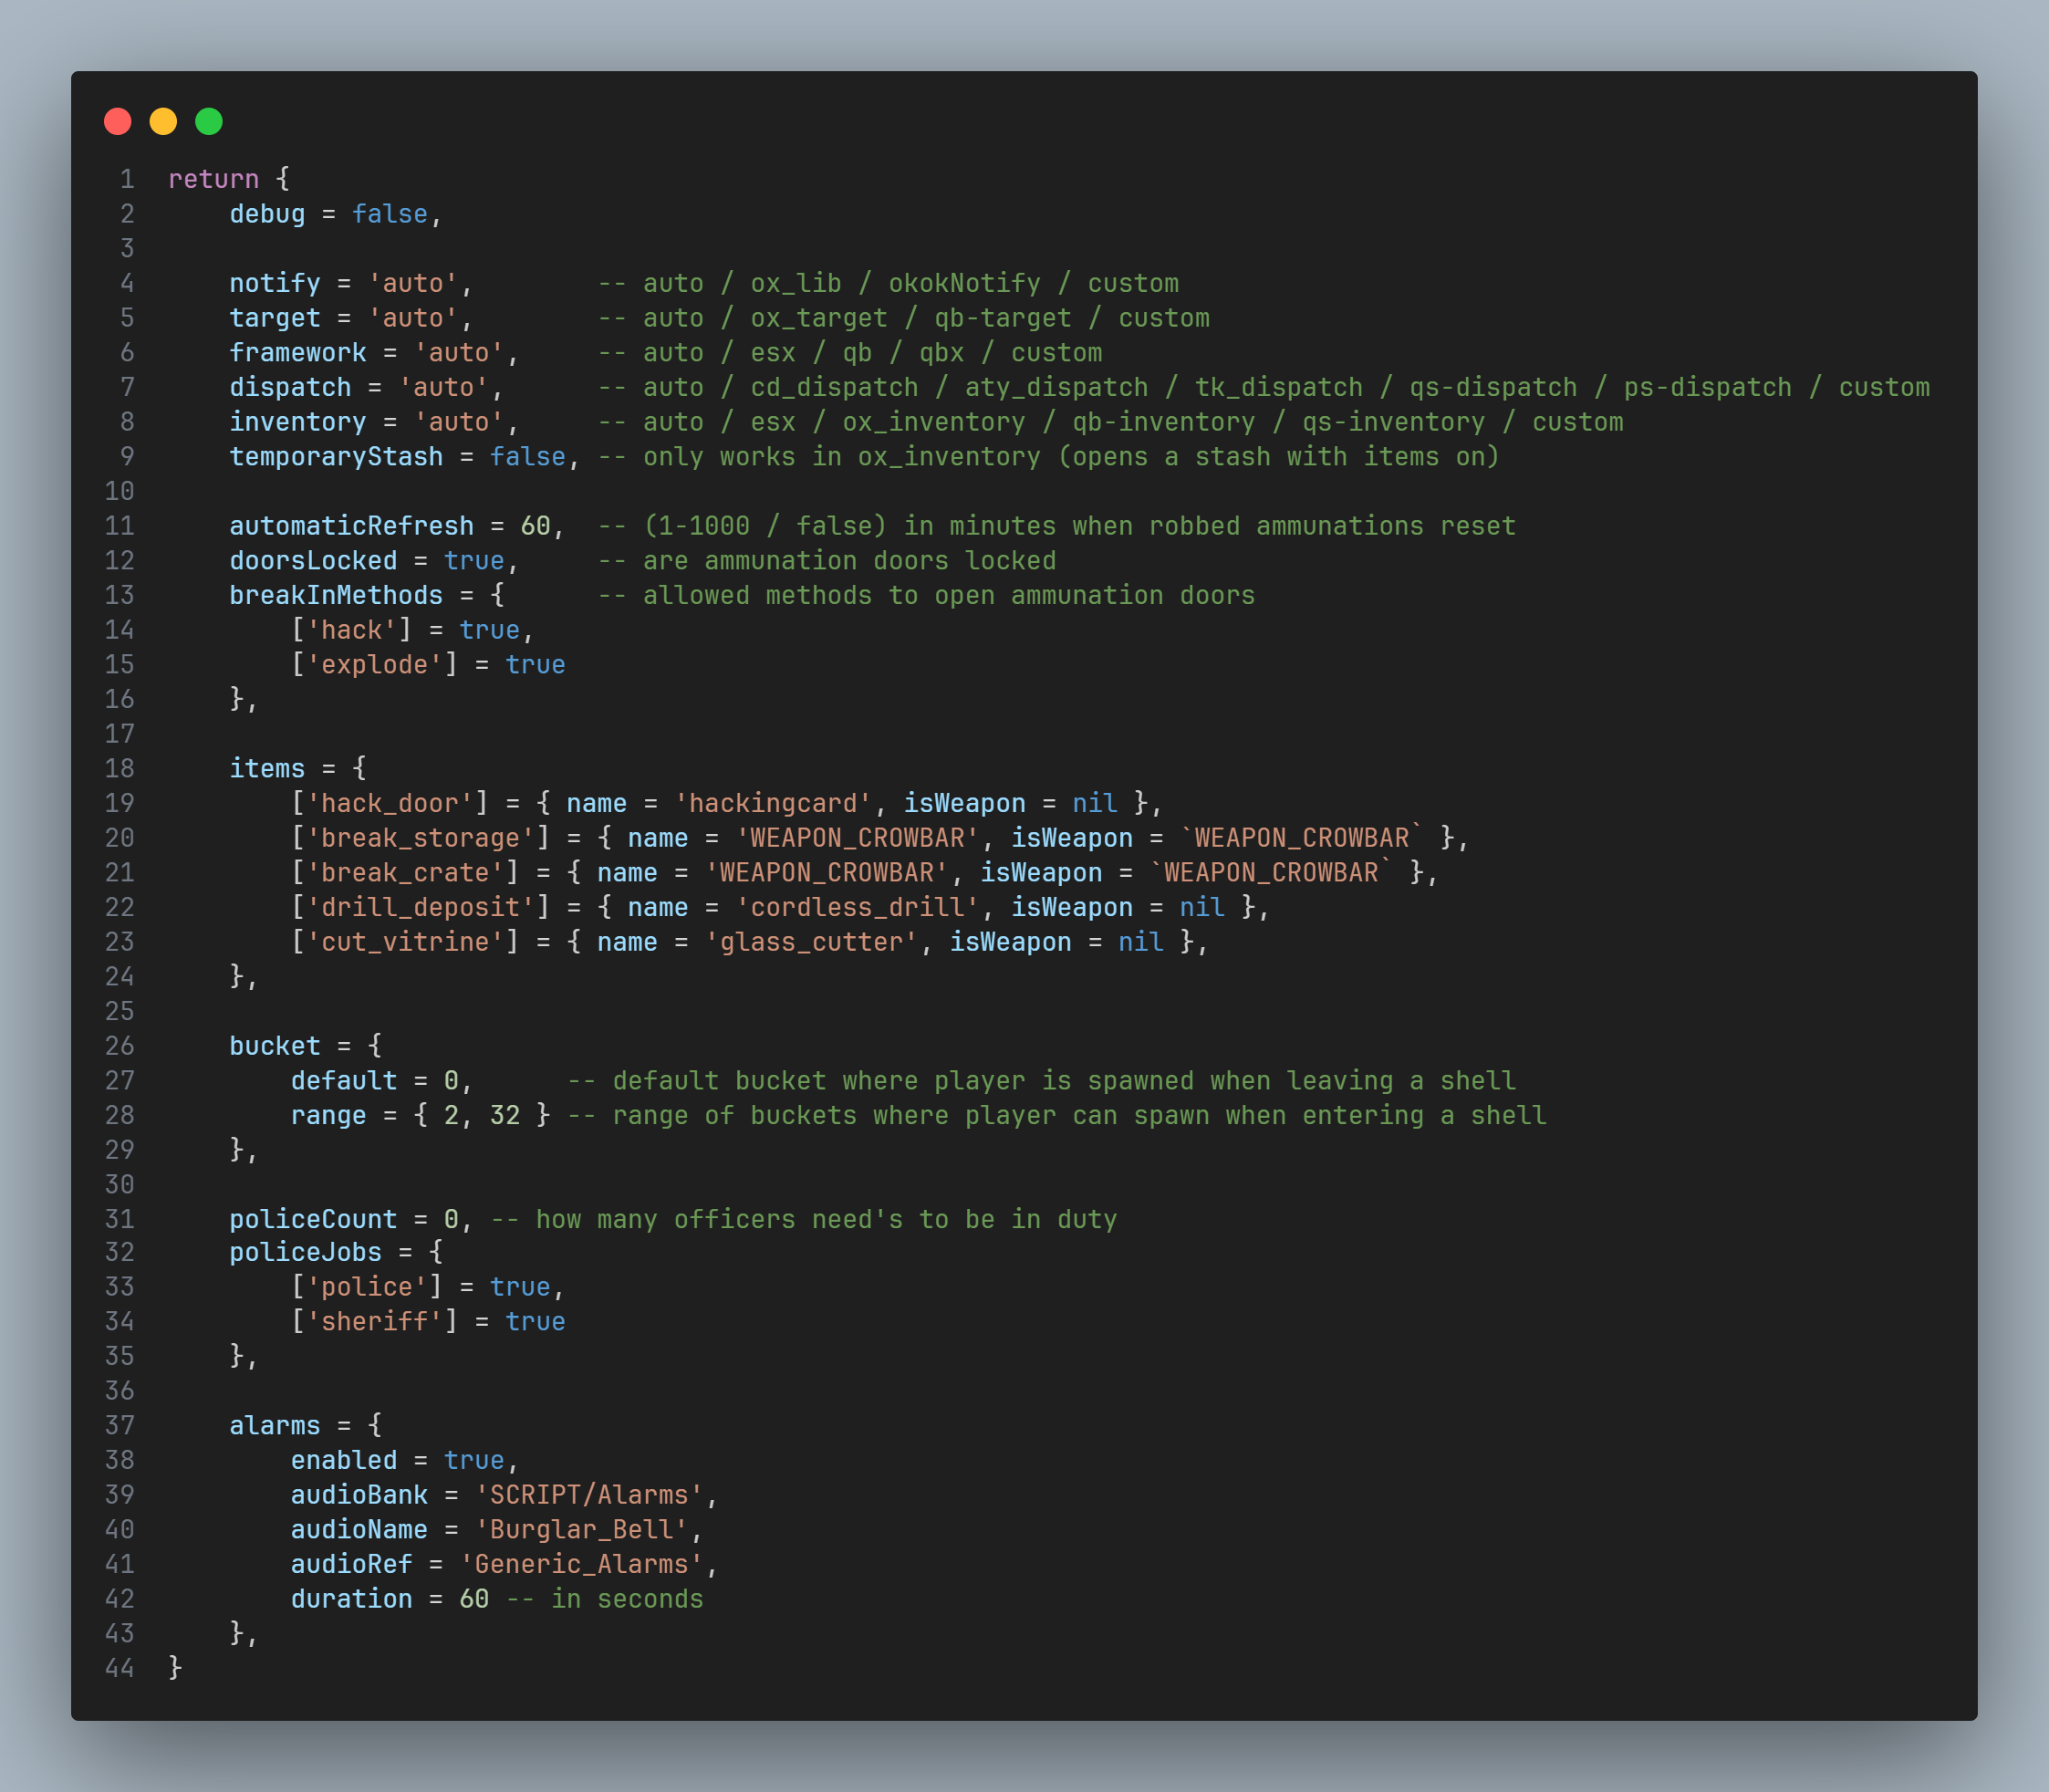
Task: Click the 'glass_cutter' string value
Action: [811, 942]
